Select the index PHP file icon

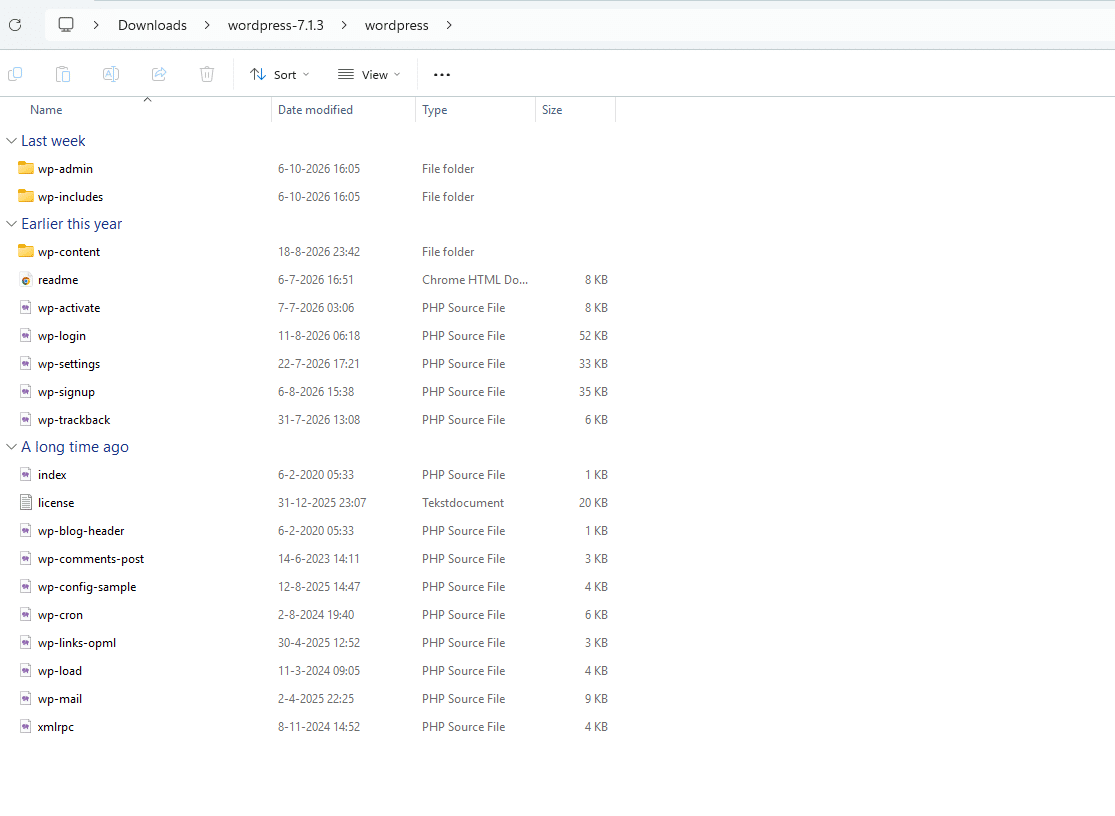point(26,475)
